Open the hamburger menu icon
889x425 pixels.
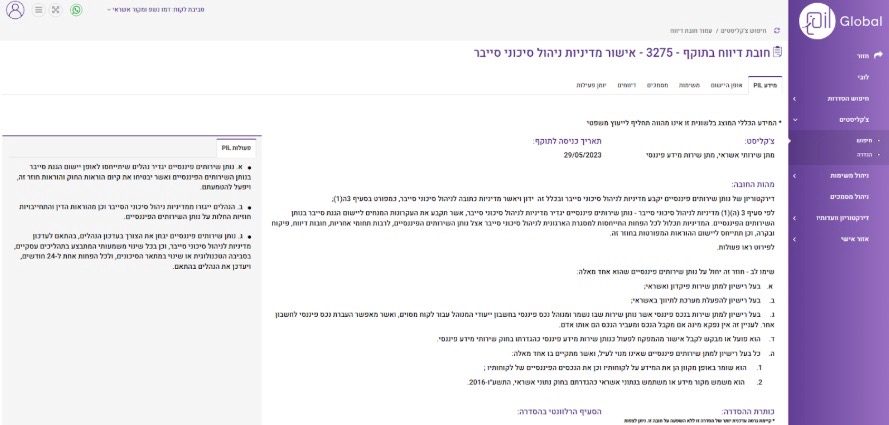coord(38,10)
